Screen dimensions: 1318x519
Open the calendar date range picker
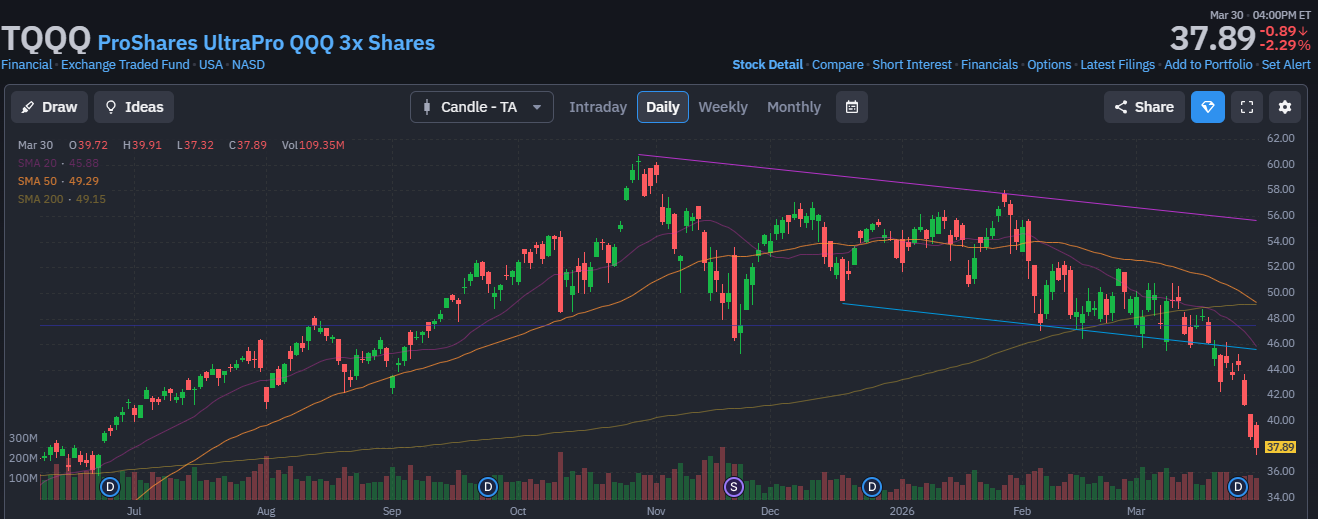[852, 107]
